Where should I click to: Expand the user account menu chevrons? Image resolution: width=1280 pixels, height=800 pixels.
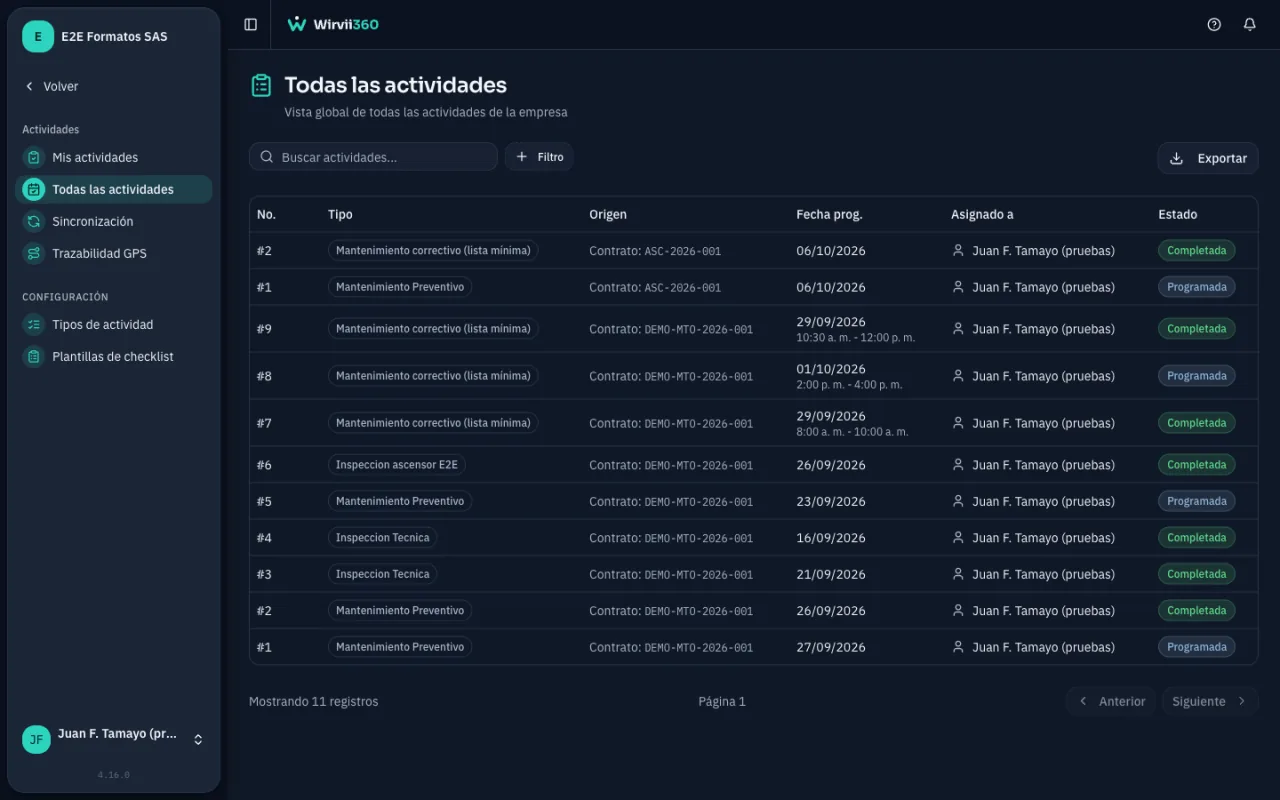click(x=198, y=740)
